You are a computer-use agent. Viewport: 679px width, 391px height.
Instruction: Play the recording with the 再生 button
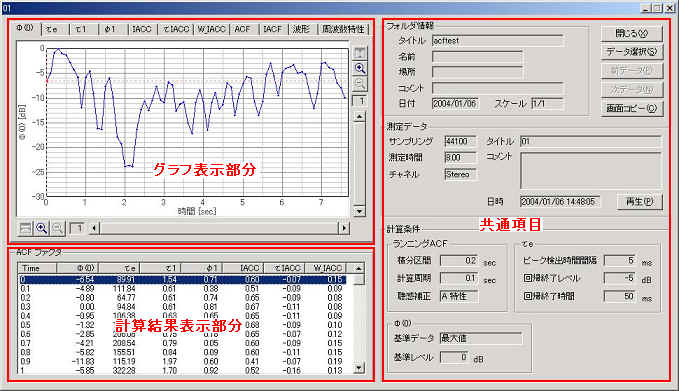(640, 201)
